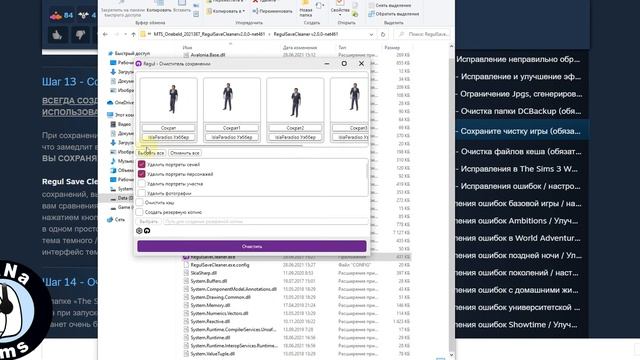Enable Удалить фотографии checkbox

tap(142, 193)
